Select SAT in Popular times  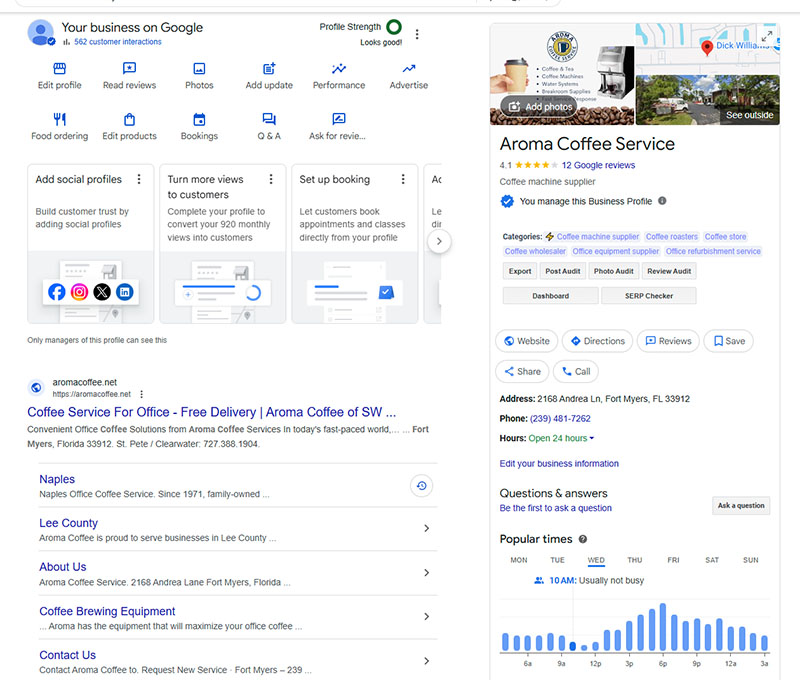[712, 560]
